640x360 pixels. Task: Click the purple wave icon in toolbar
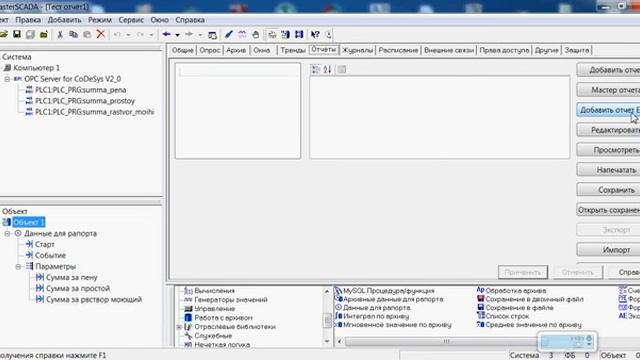coord(242,35)
